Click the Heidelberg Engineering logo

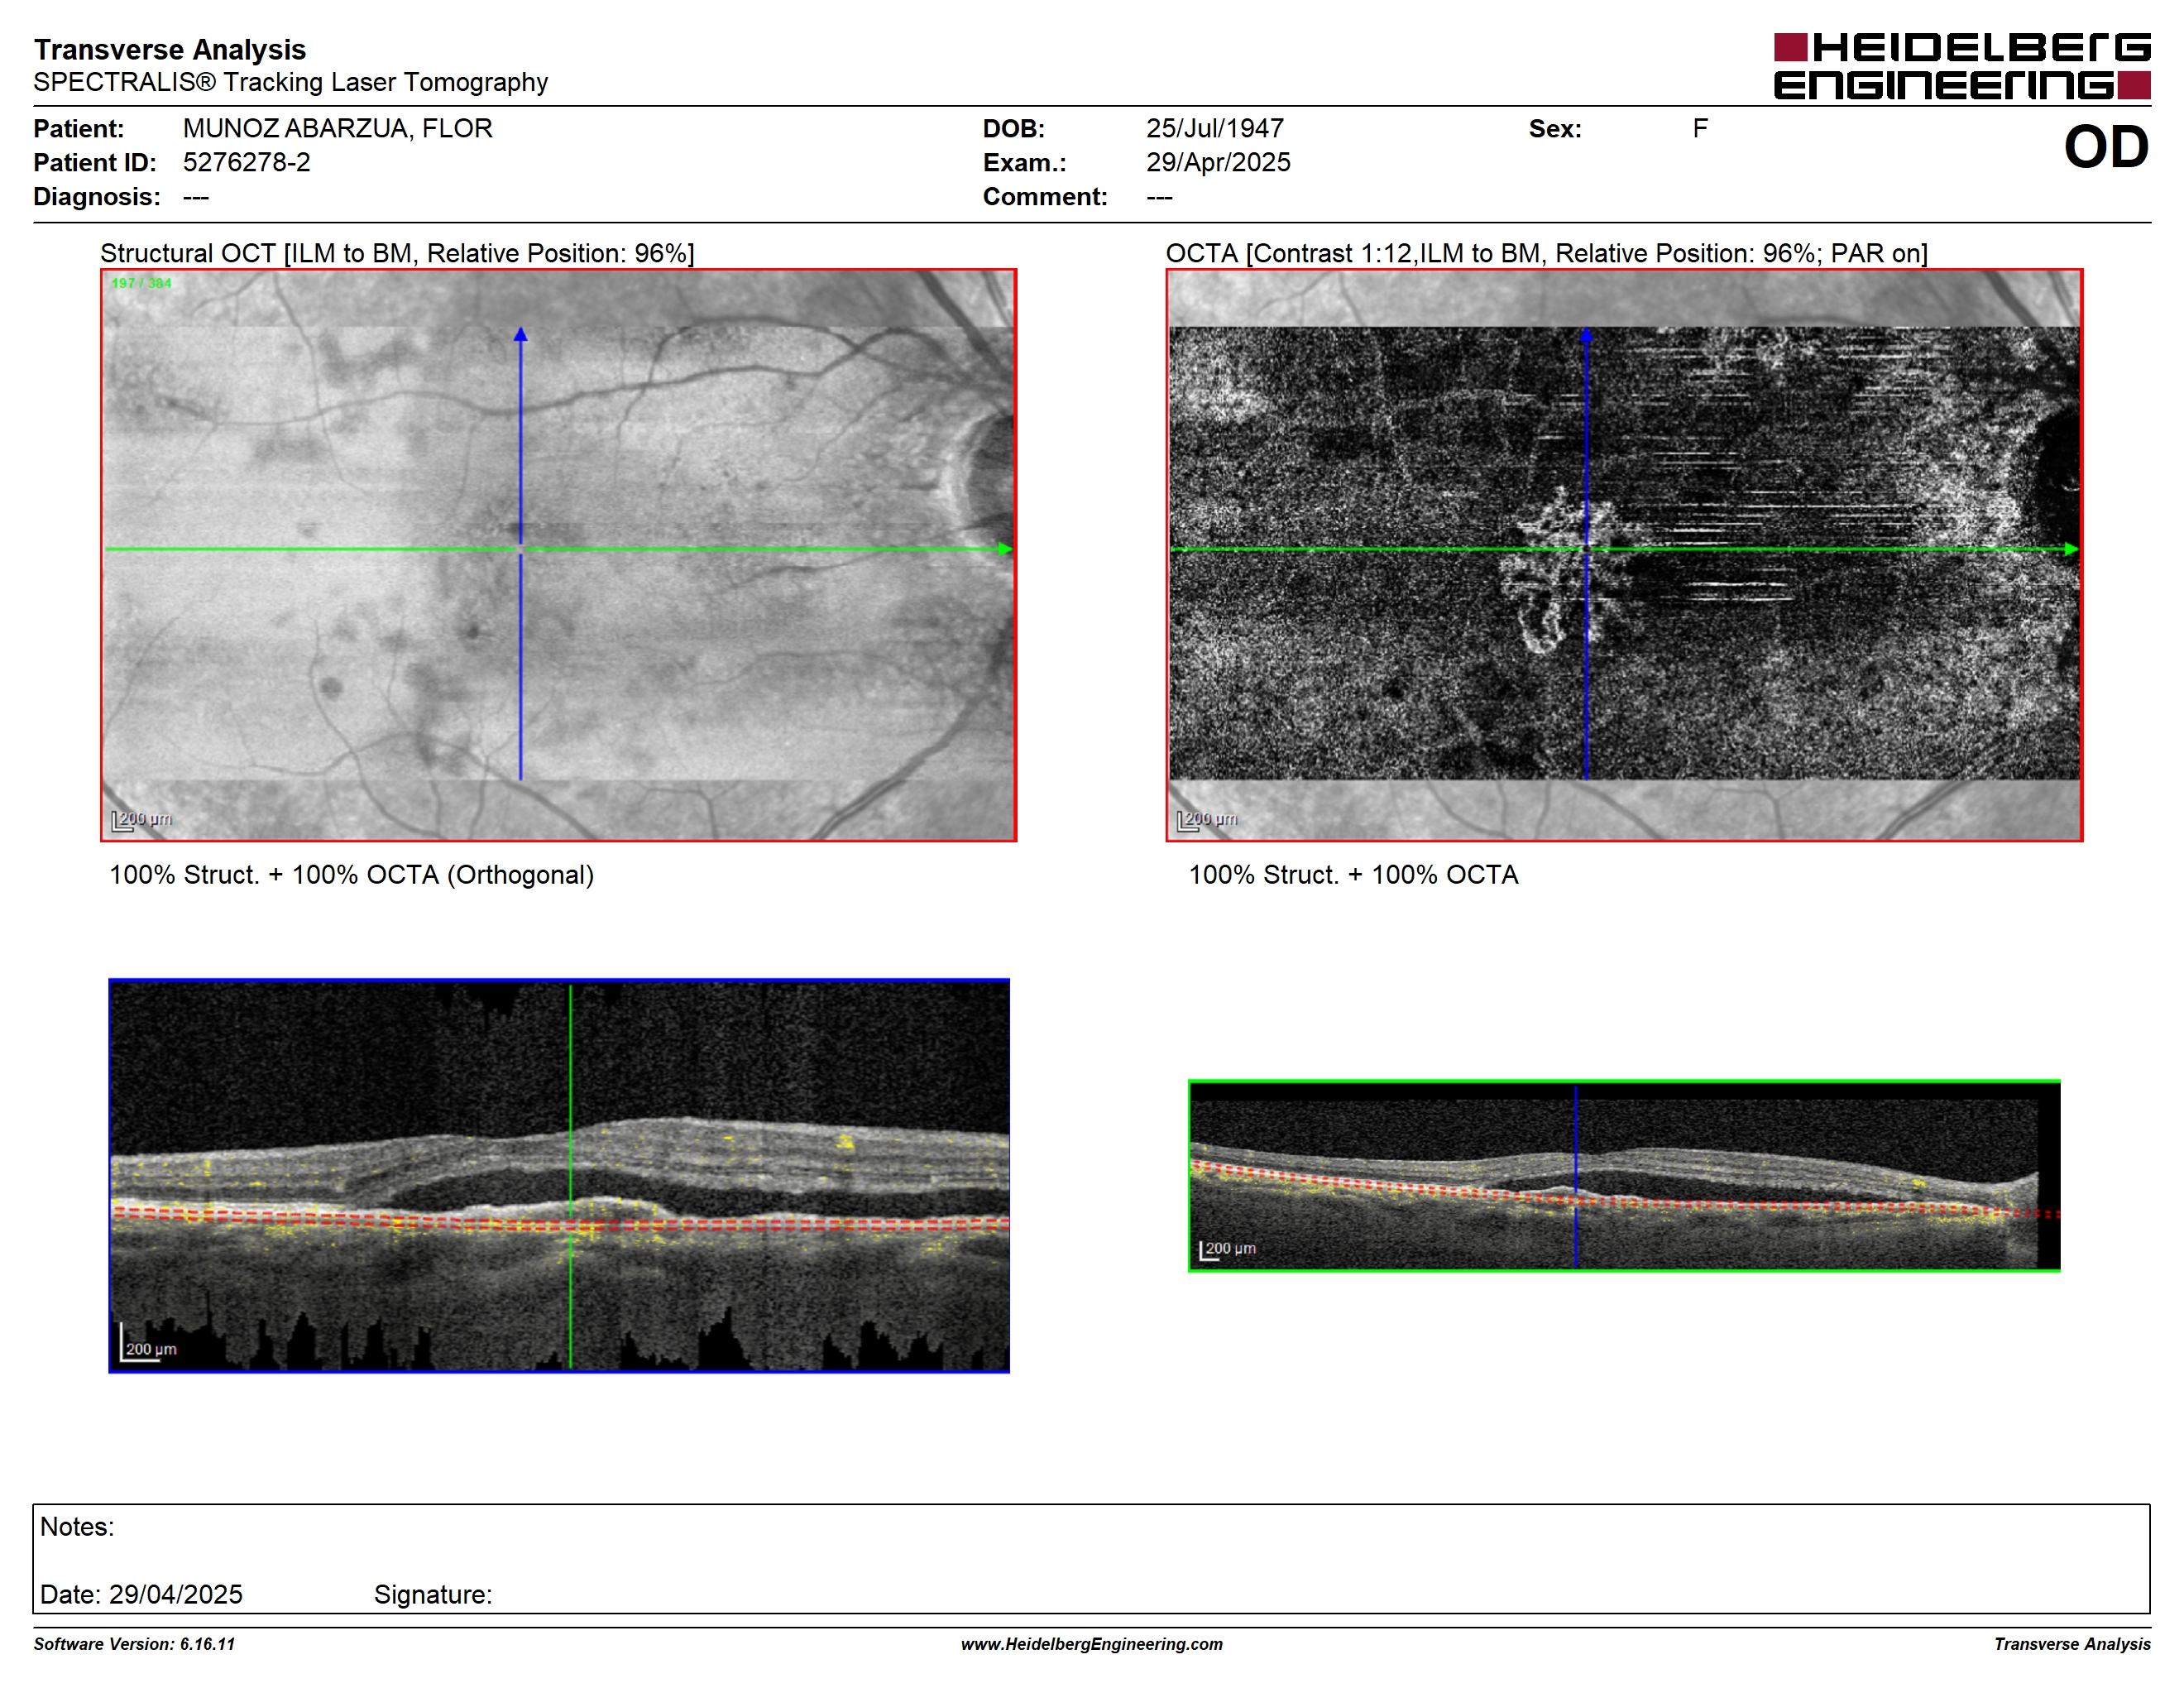click(x=1962, y=66)
